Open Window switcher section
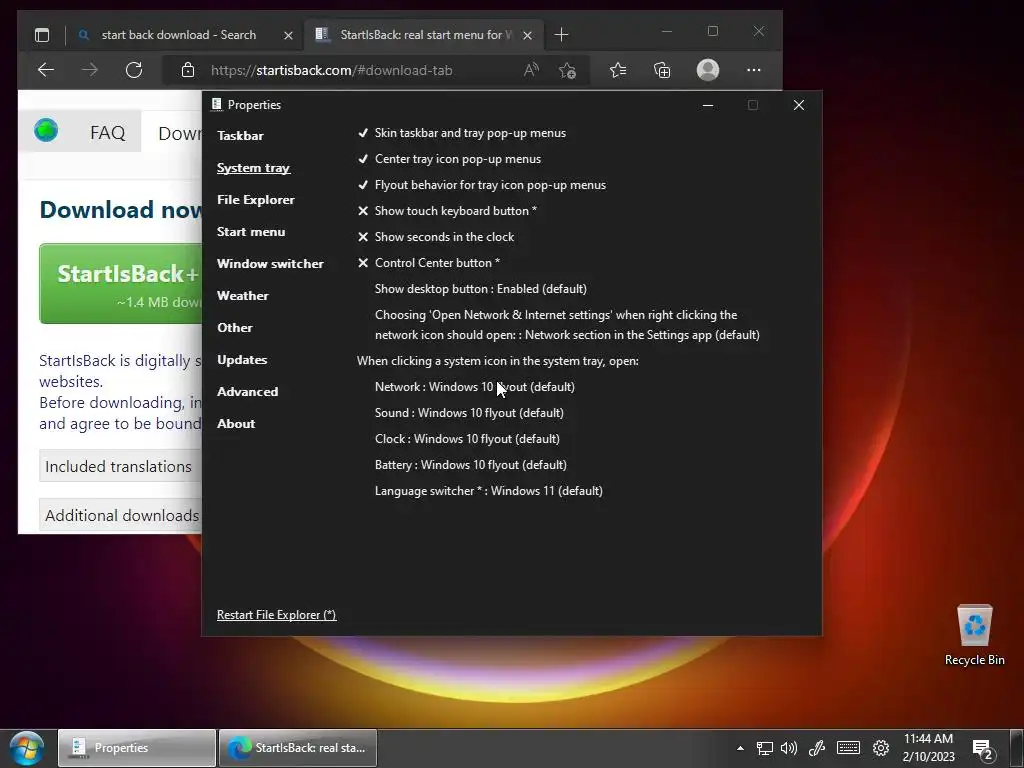This screenshot has height=768, width=1024. click(x=270, y=264)
